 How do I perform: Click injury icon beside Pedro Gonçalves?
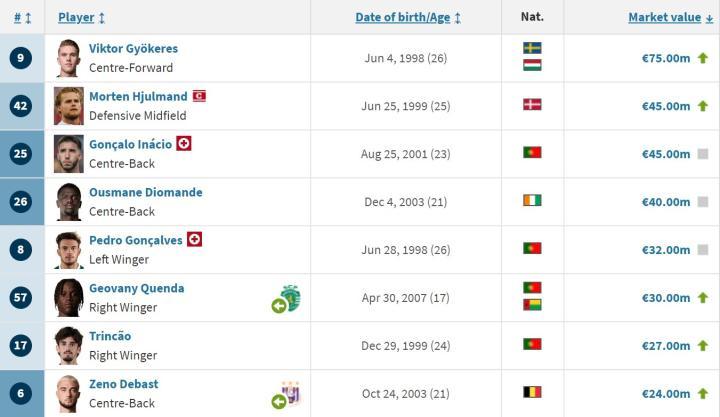[x=195, y=240]
